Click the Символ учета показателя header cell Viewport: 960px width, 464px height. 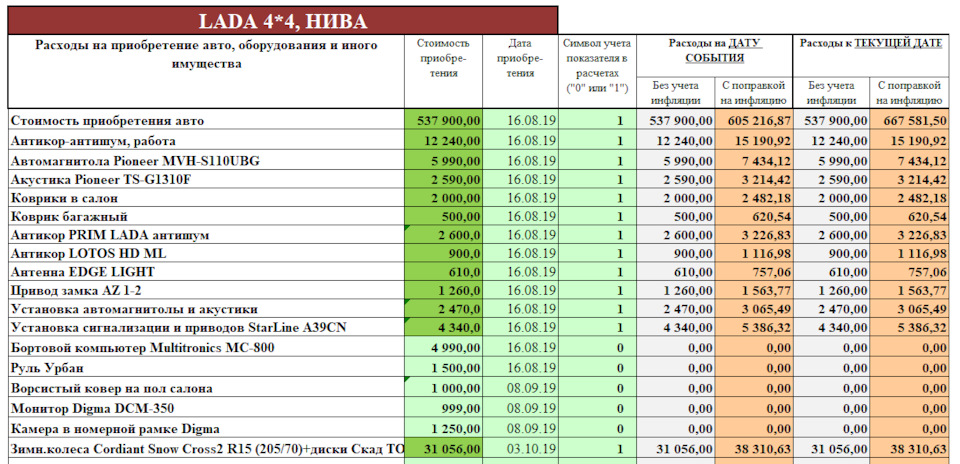point(598,65)
